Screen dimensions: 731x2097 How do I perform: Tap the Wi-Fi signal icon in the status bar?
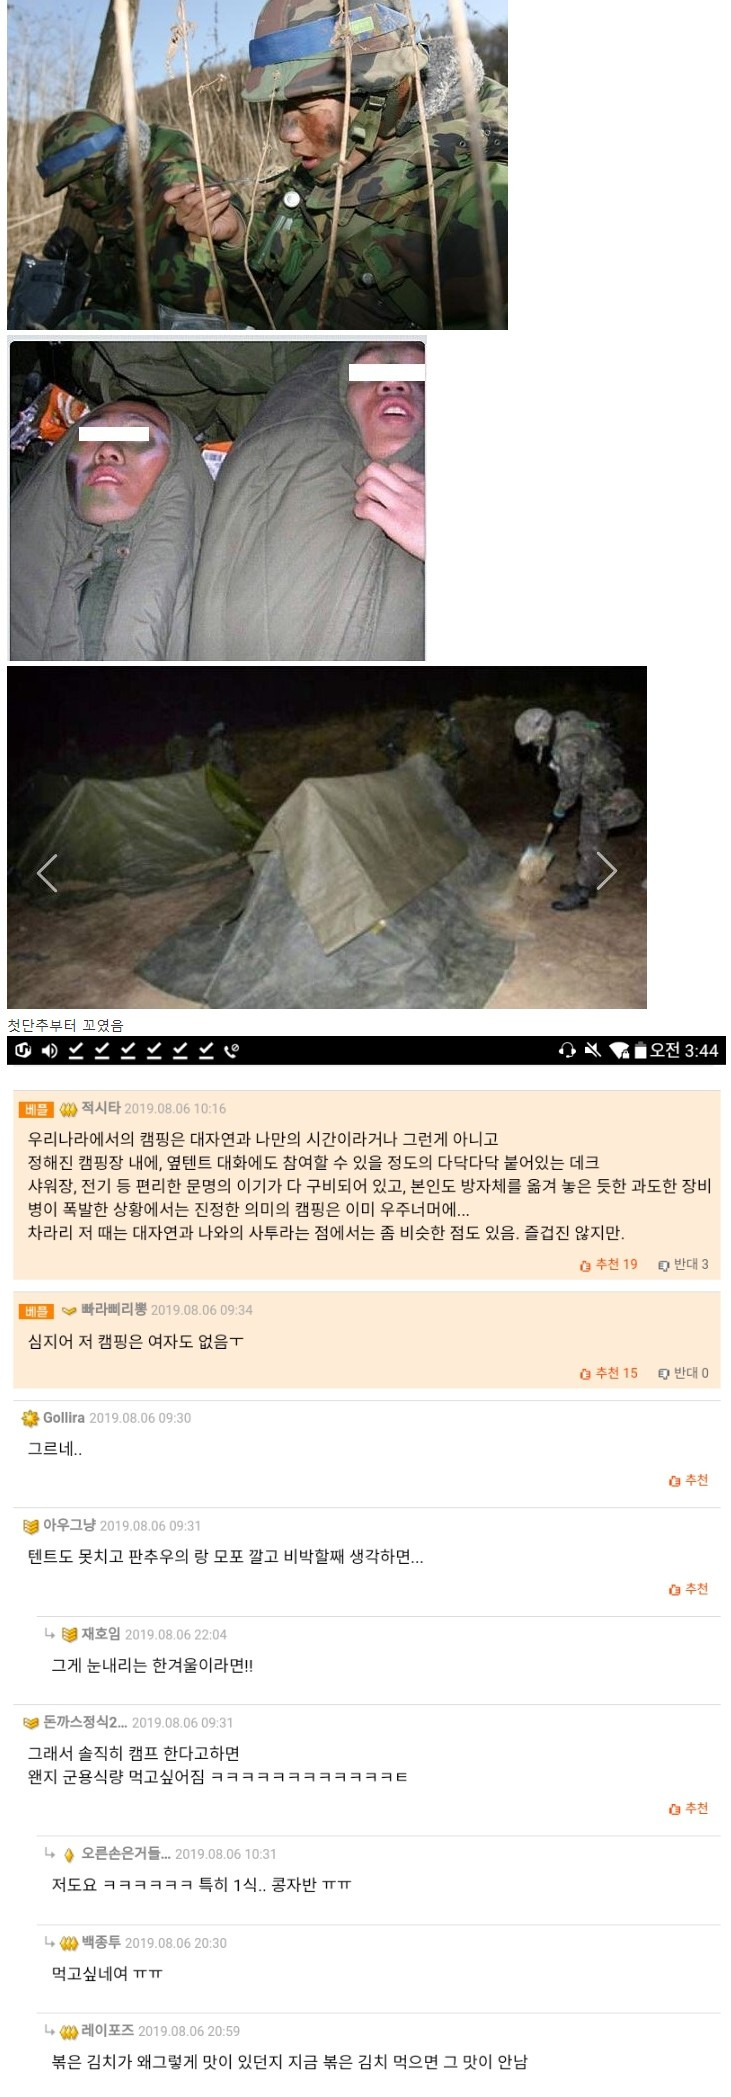click(619, 1050)
